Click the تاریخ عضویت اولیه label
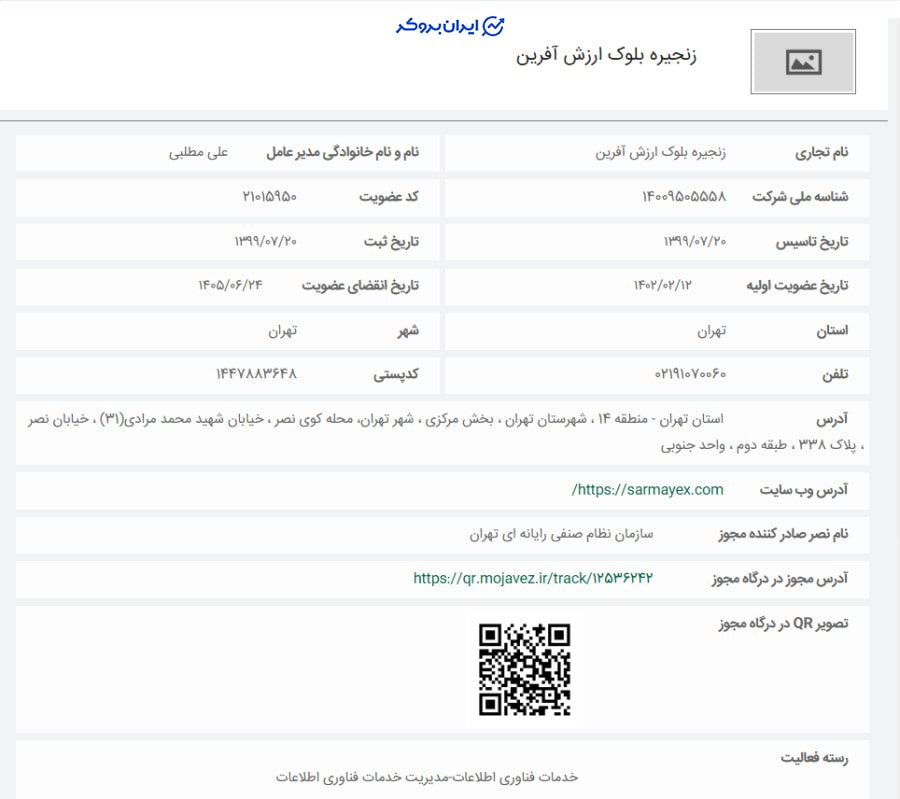Viewport: 900px width, 799px height. [x=797, y=286]
